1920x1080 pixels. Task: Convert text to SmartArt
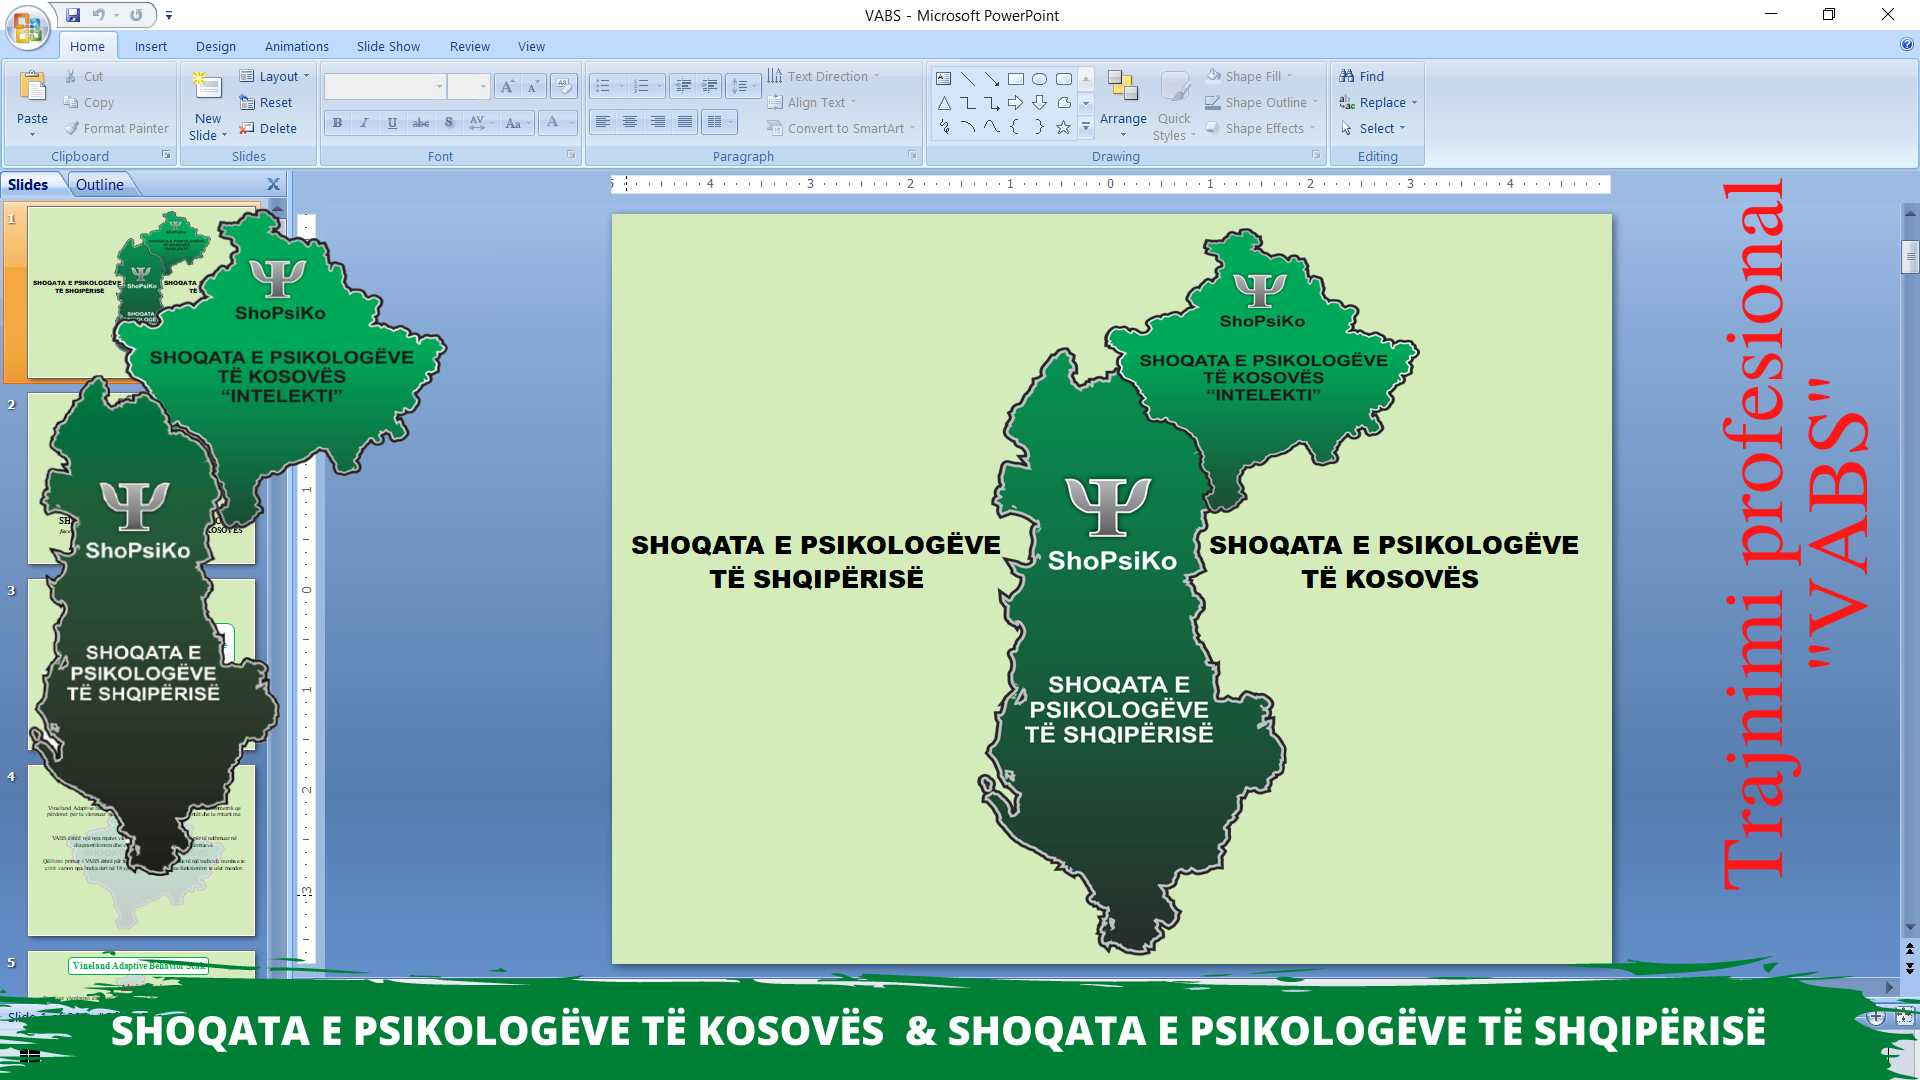[841, 128]
